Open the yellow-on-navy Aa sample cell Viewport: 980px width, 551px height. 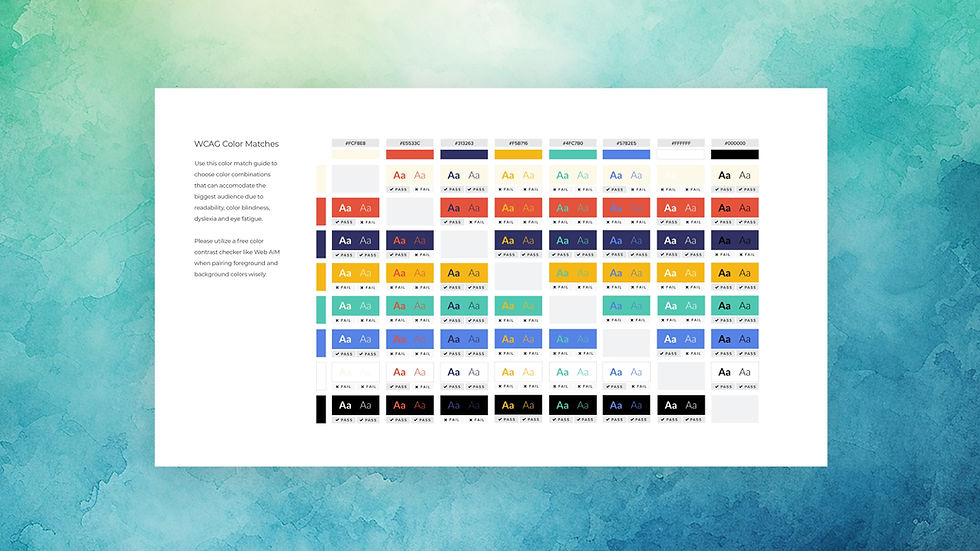coord(518,240)
